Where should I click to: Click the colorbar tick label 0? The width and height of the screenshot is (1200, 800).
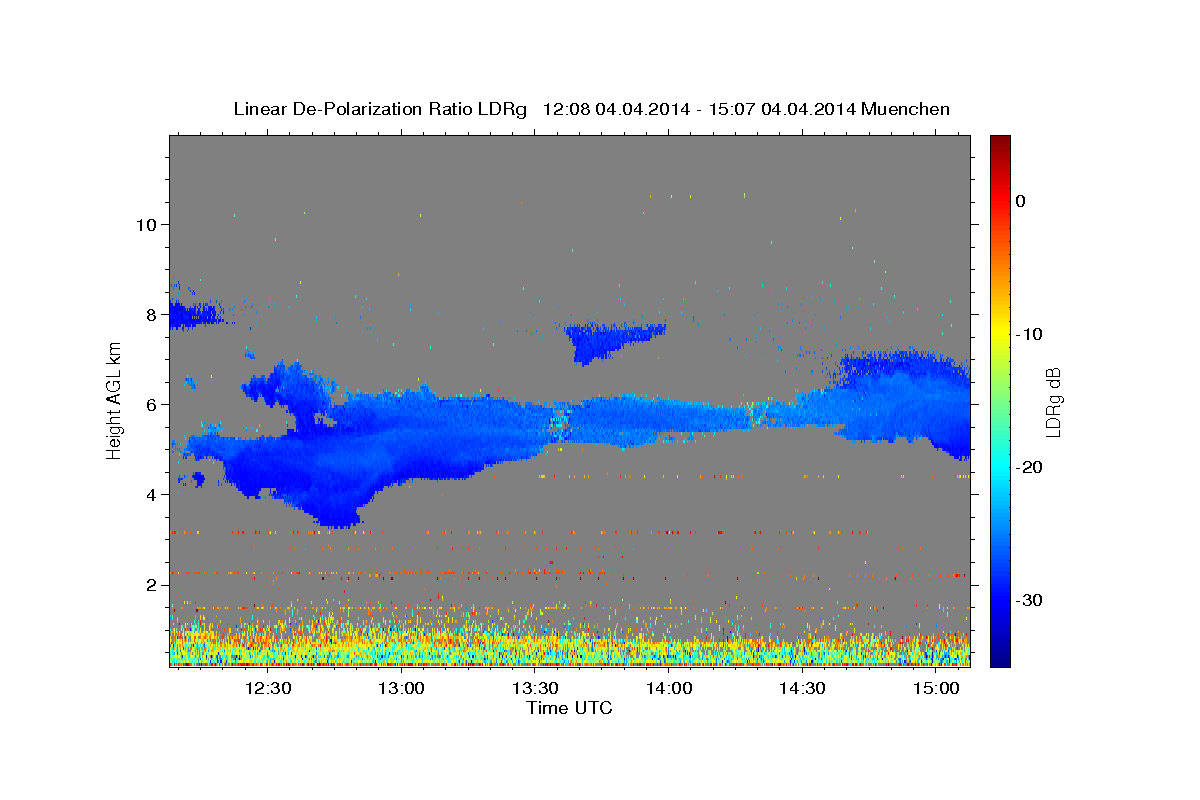point(1020,200)
